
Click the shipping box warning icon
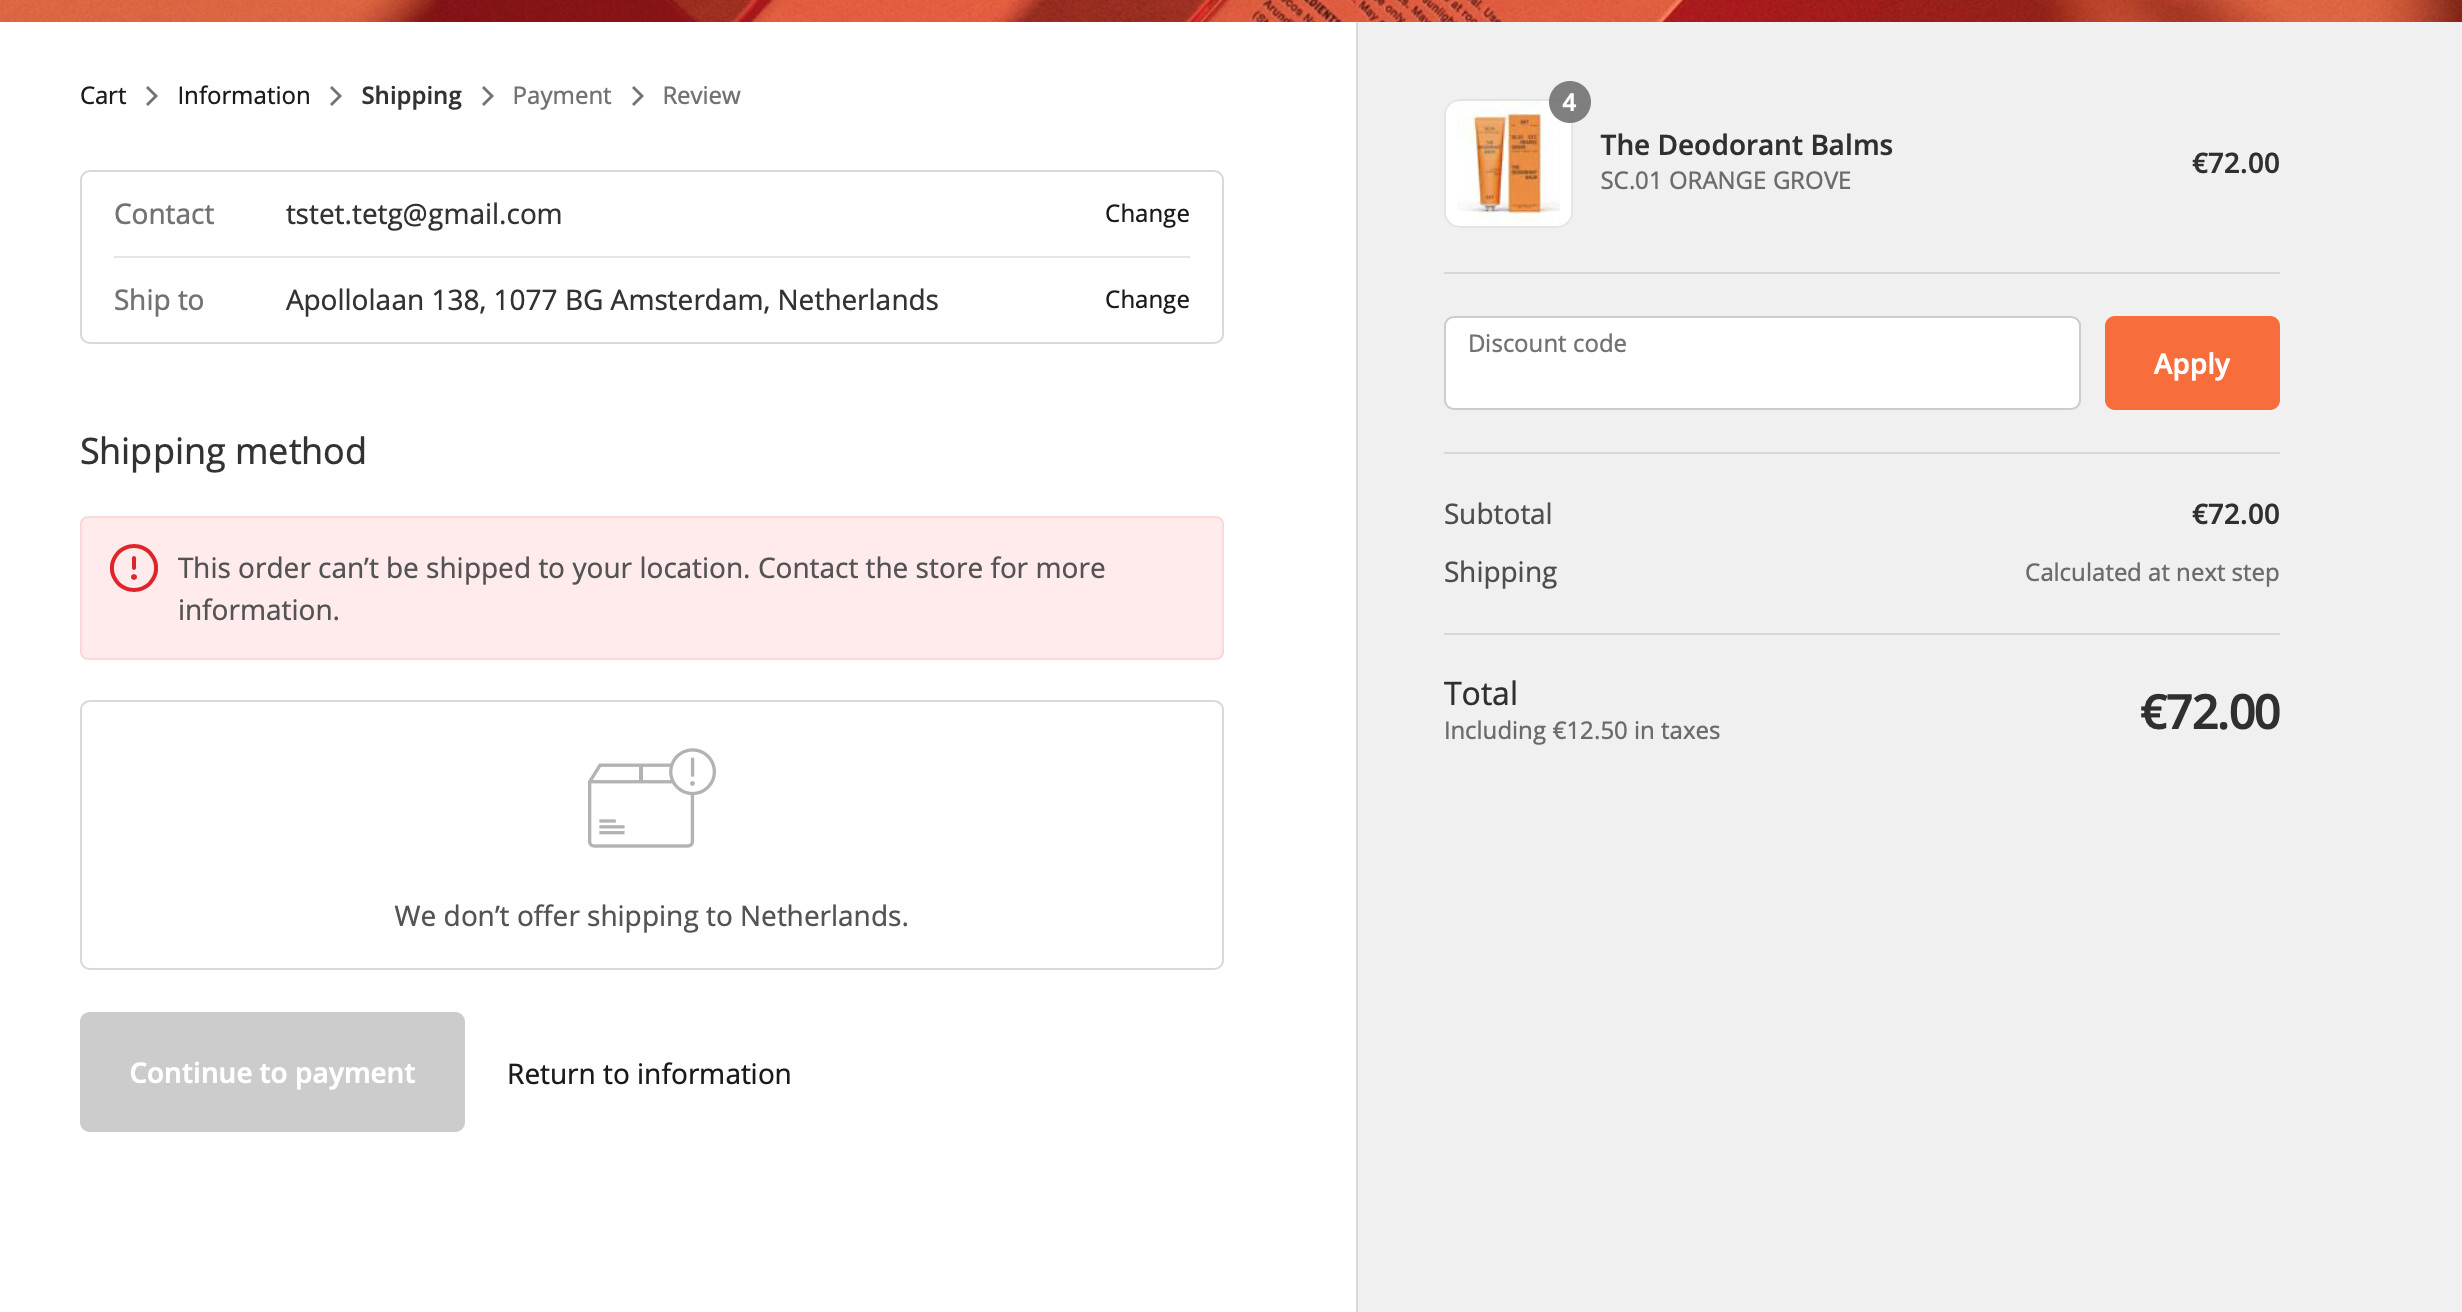pos(651,799)
